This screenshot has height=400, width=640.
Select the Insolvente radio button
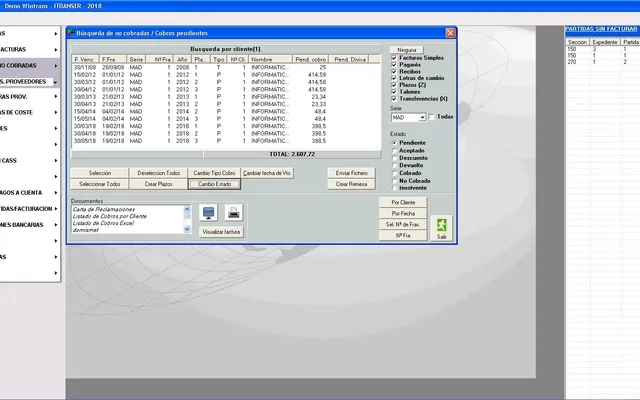[394, 188]
